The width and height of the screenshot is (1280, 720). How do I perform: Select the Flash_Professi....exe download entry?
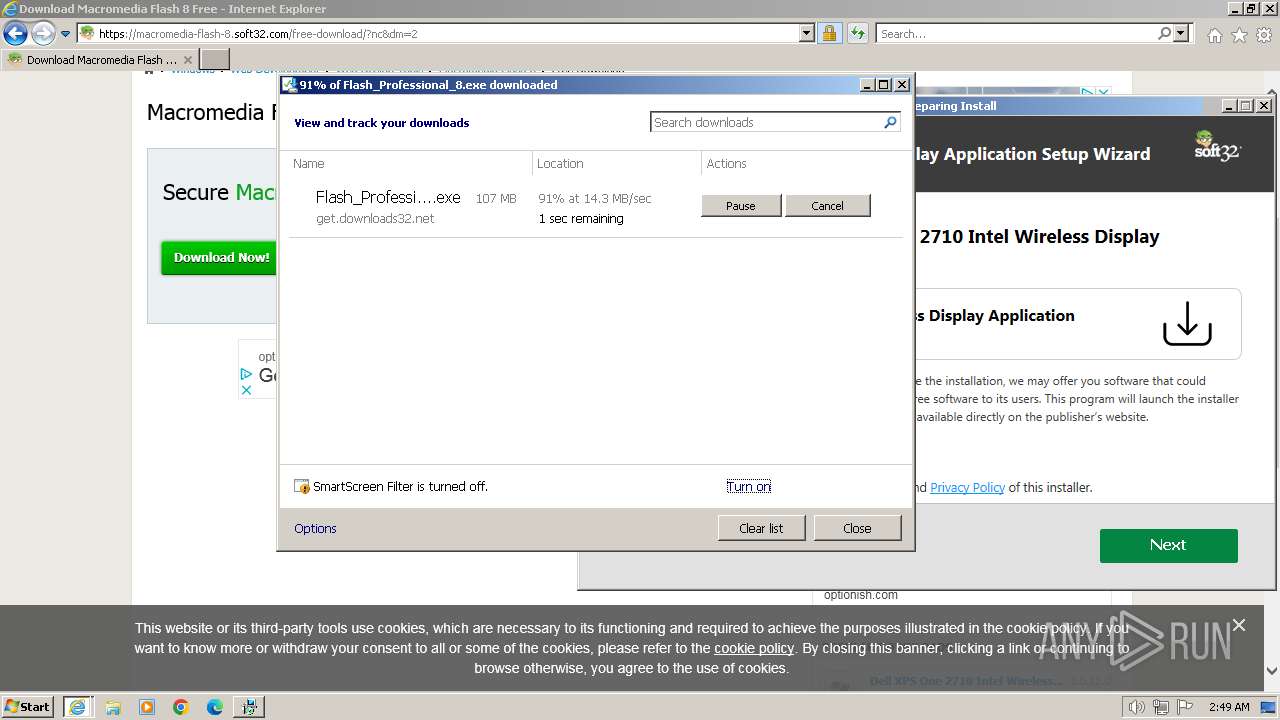pos(595,208)
